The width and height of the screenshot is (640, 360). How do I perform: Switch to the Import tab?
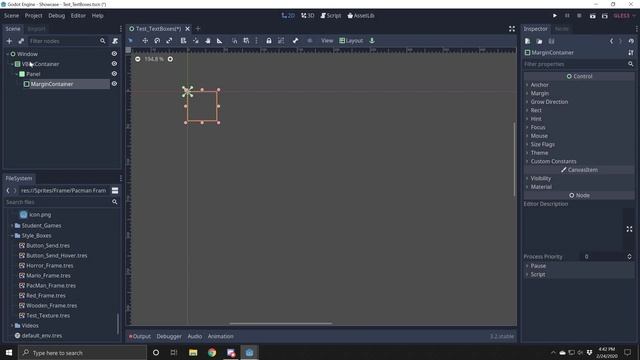click(36, 29)
